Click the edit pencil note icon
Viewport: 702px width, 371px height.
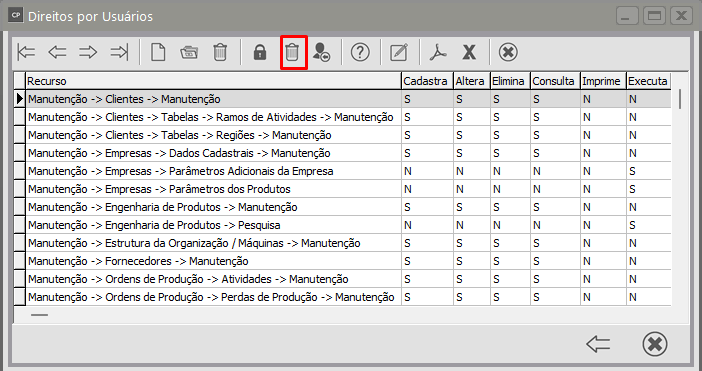[399, 52]
